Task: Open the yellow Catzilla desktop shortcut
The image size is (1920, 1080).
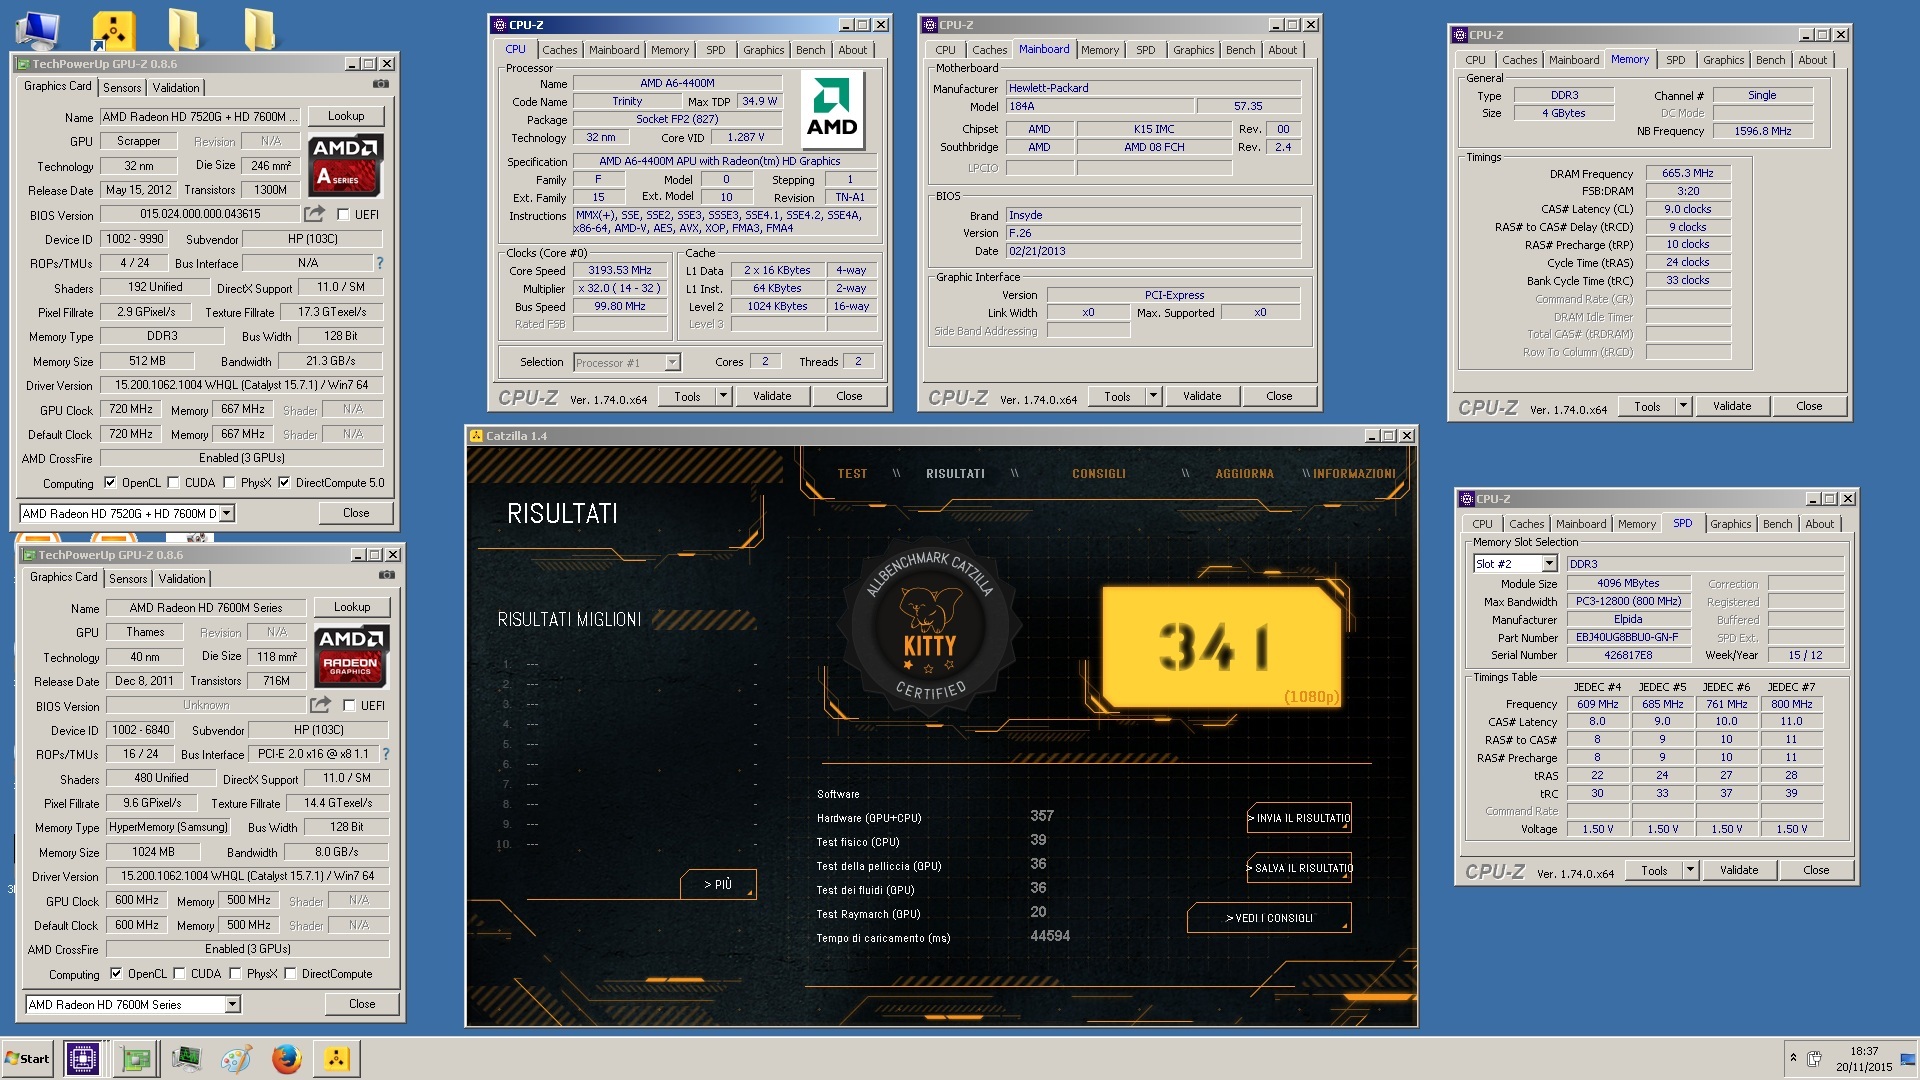Action: pyautogui.click(x=113, y=30)
